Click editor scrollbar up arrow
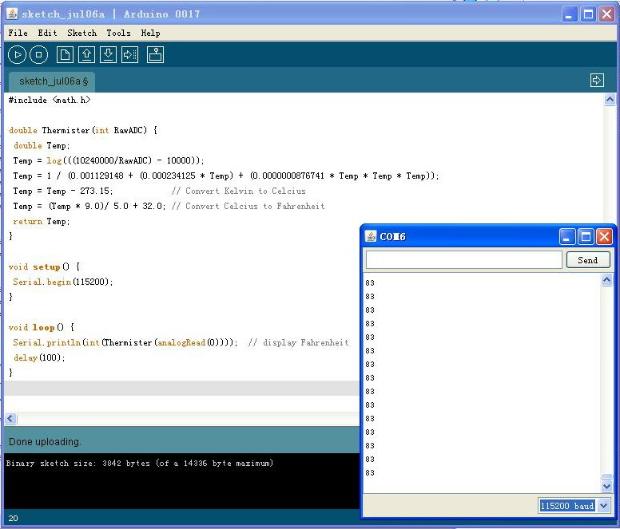The image size is (620, 529). (610, 99)
